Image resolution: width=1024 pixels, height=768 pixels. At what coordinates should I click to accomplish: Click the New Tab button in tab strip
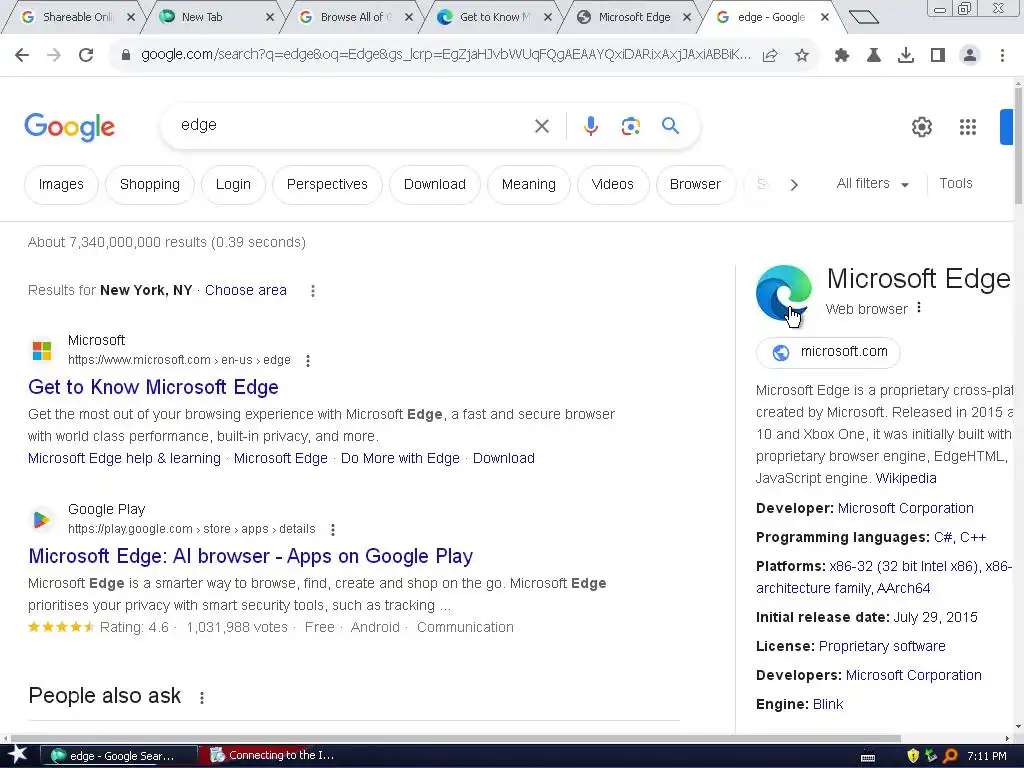click(864, 17)
